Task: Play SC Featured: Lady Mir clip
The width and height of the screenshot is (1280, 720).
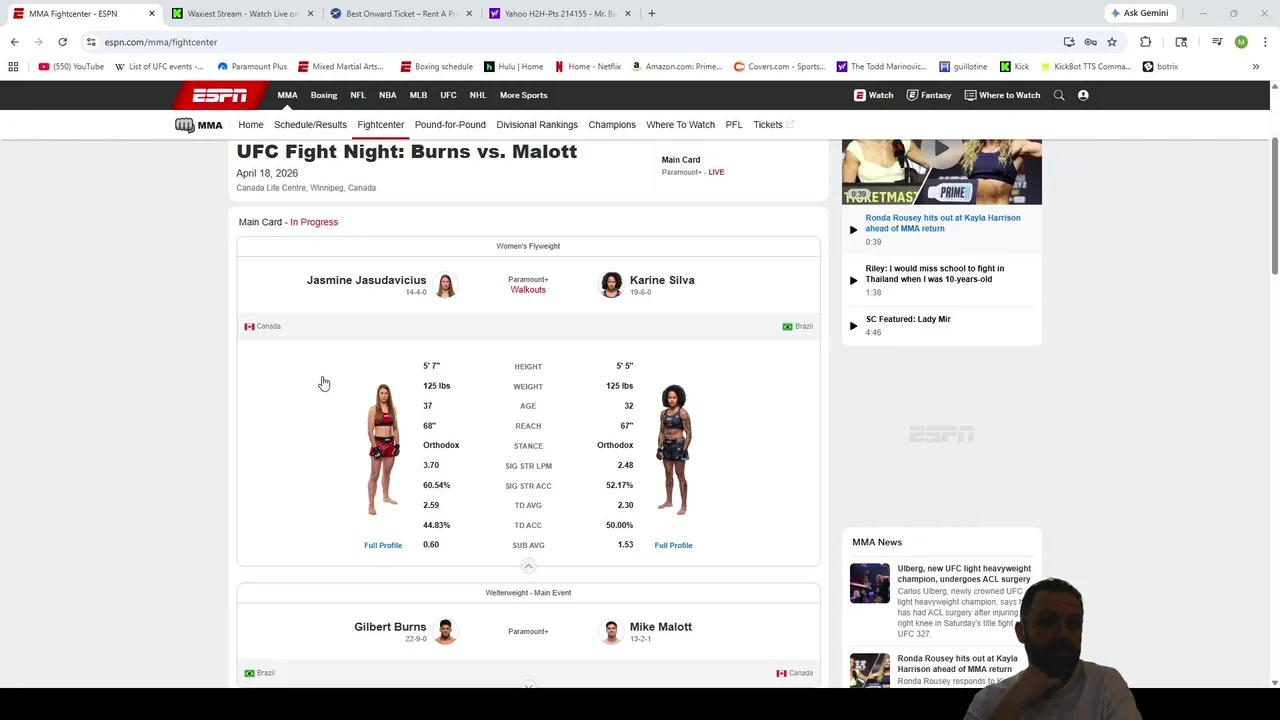Action: pyautogui.click(x=853, y=325)
